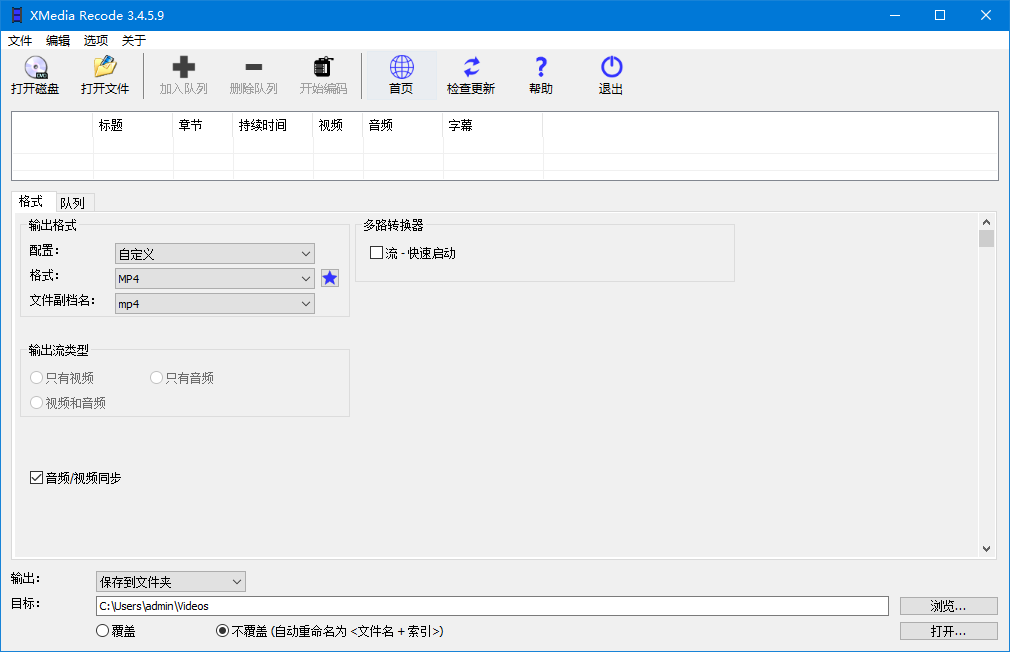Open 帮助 question mark icon
The width and height of the screenshot is (1010, 652).
click(x=541, y=75)
